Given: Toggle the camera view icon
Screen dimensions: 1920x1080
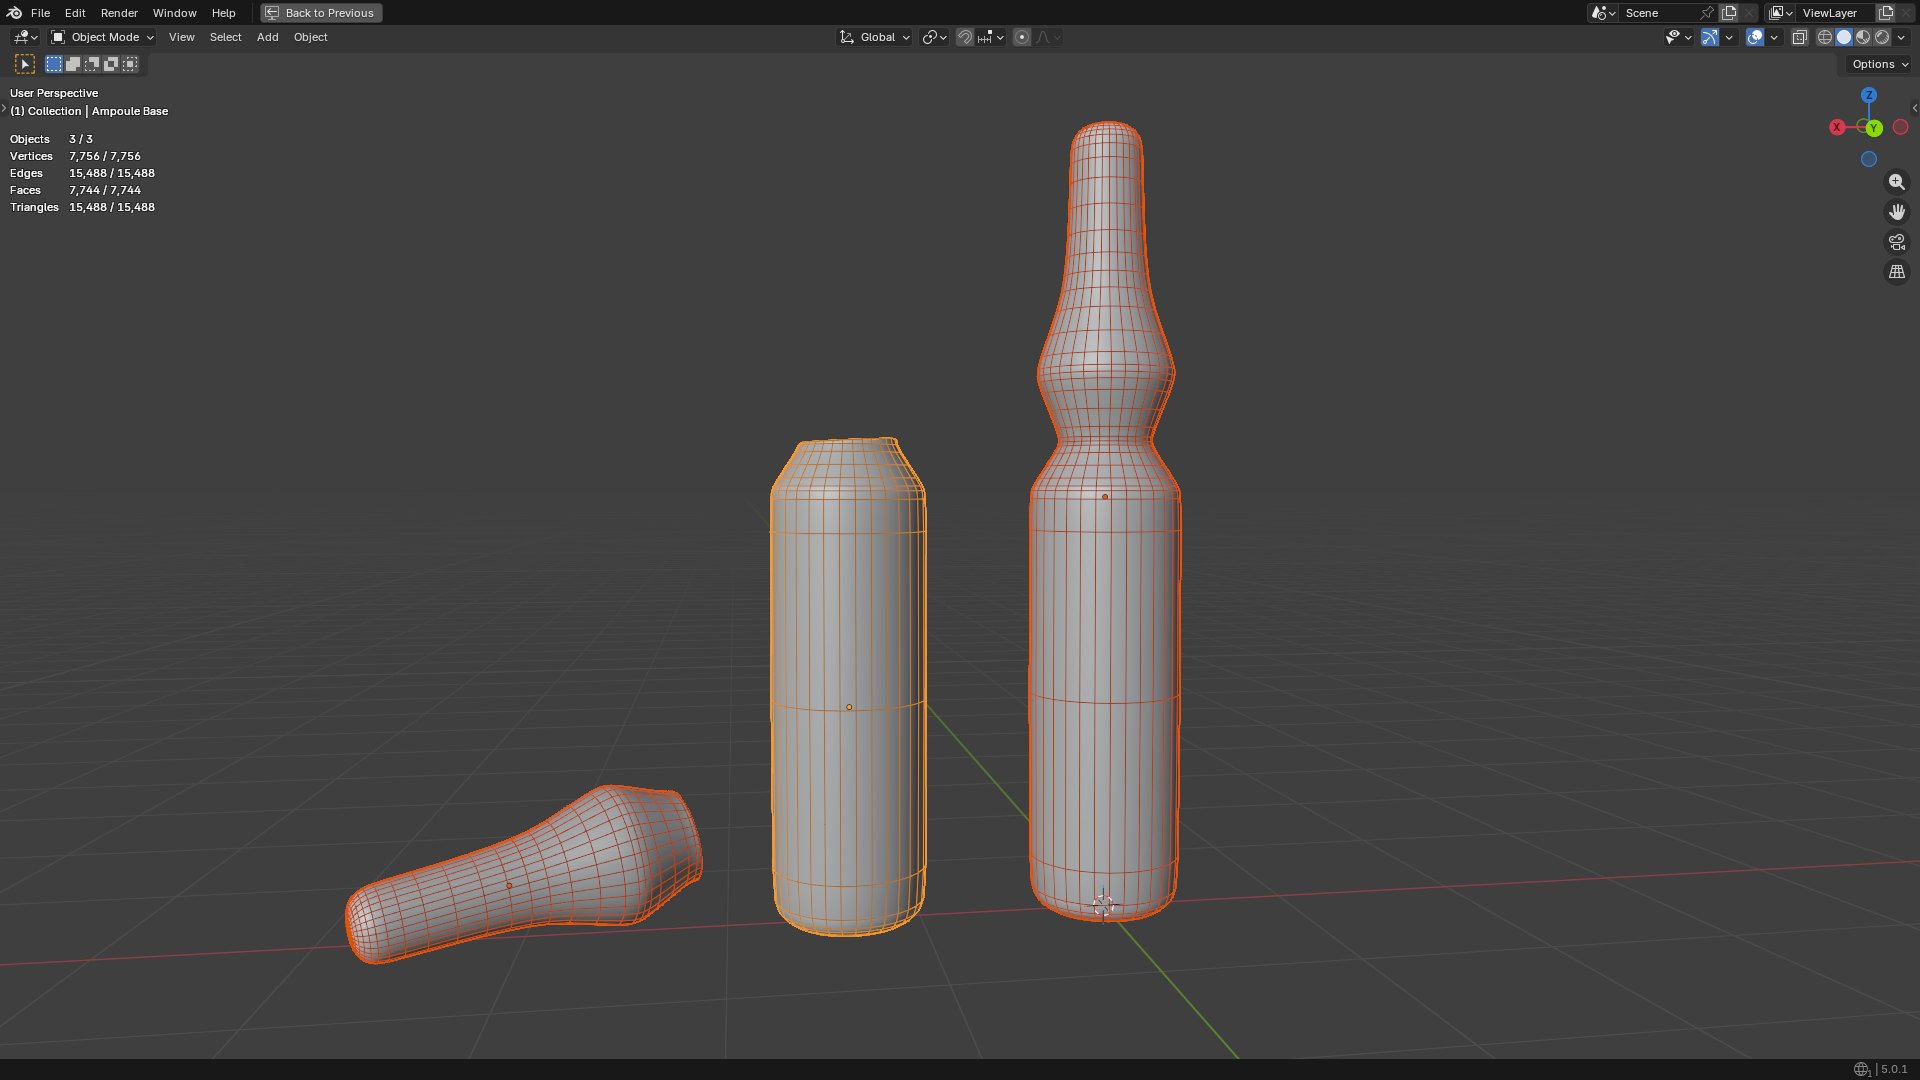Looking at the screenshot, I should coord(1897,242).
